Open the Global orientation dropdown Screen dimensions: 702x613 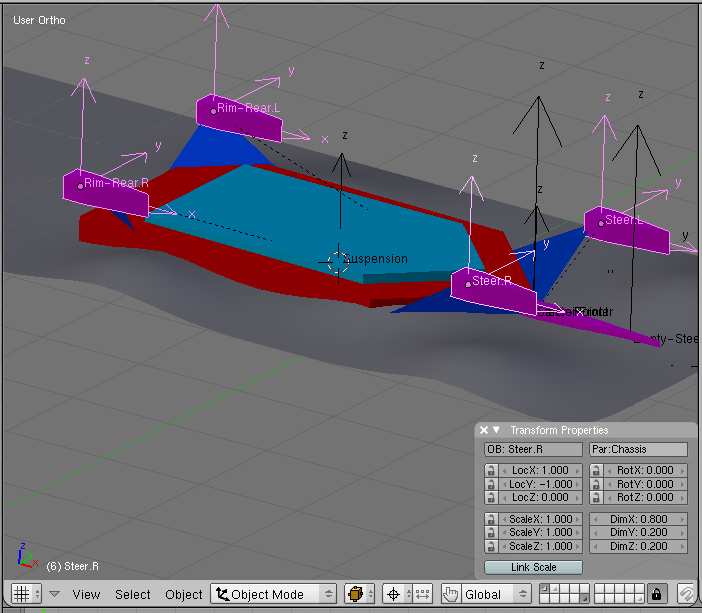pyautogui.click(x=496, y=594)
